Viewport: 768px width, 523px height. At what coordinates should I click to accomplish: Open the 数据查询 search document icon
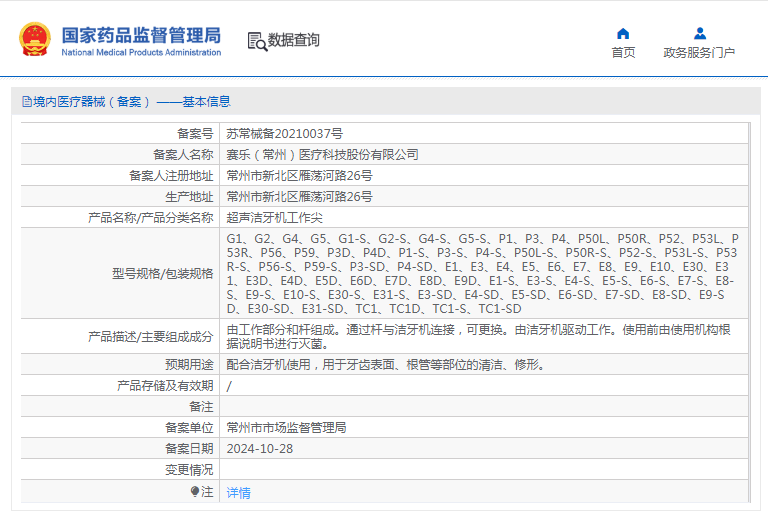pyautogui.click(x=257, y=42)
